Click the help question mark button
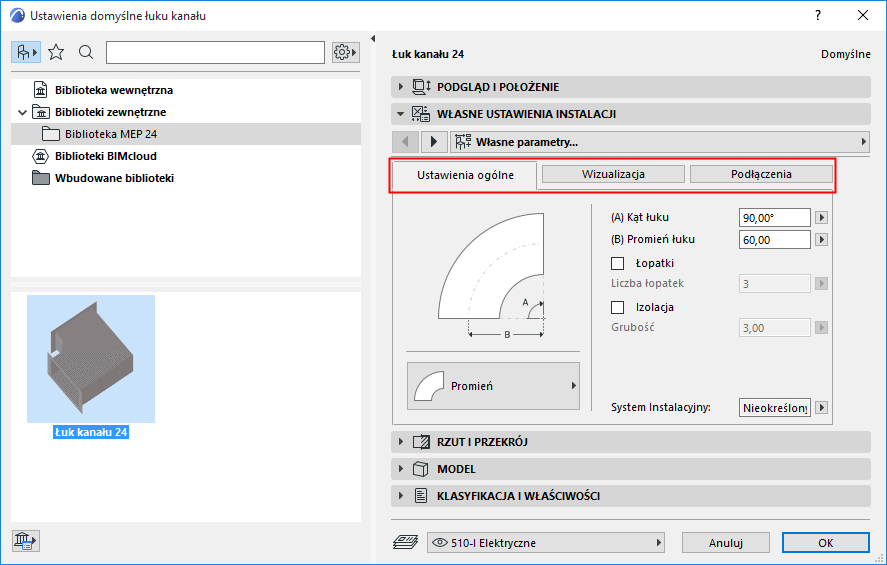 point(818,15)
